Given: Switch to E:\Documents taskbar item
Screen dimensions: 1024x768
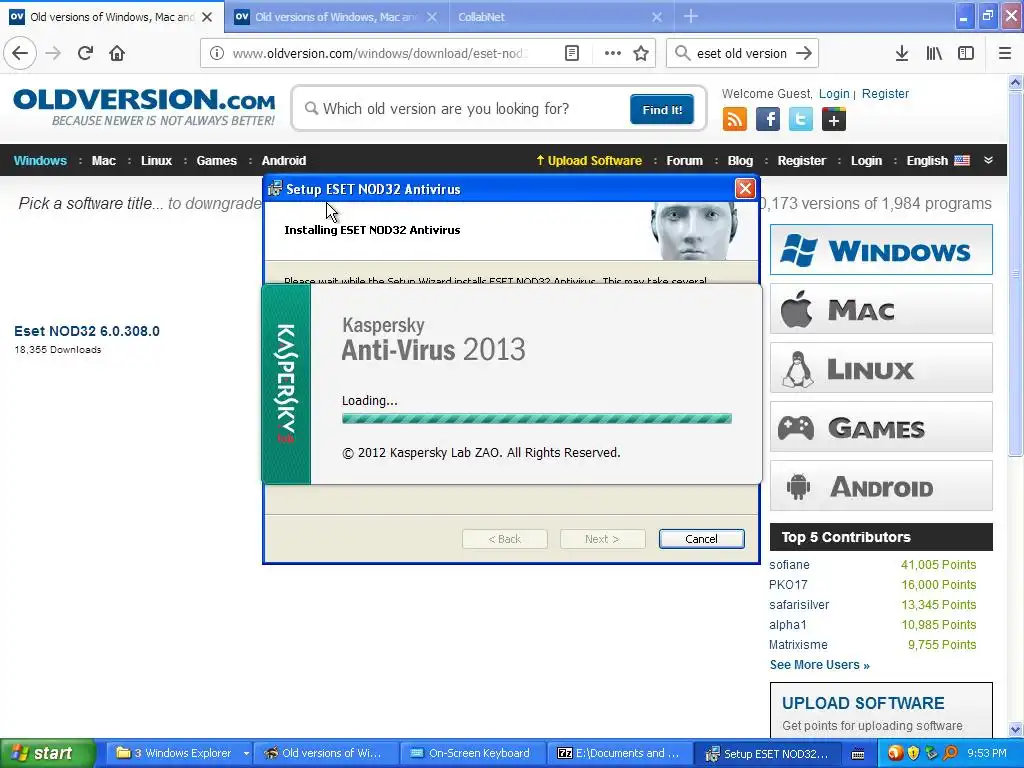Looking at the screenshot, I should click(x=619, y=753).
